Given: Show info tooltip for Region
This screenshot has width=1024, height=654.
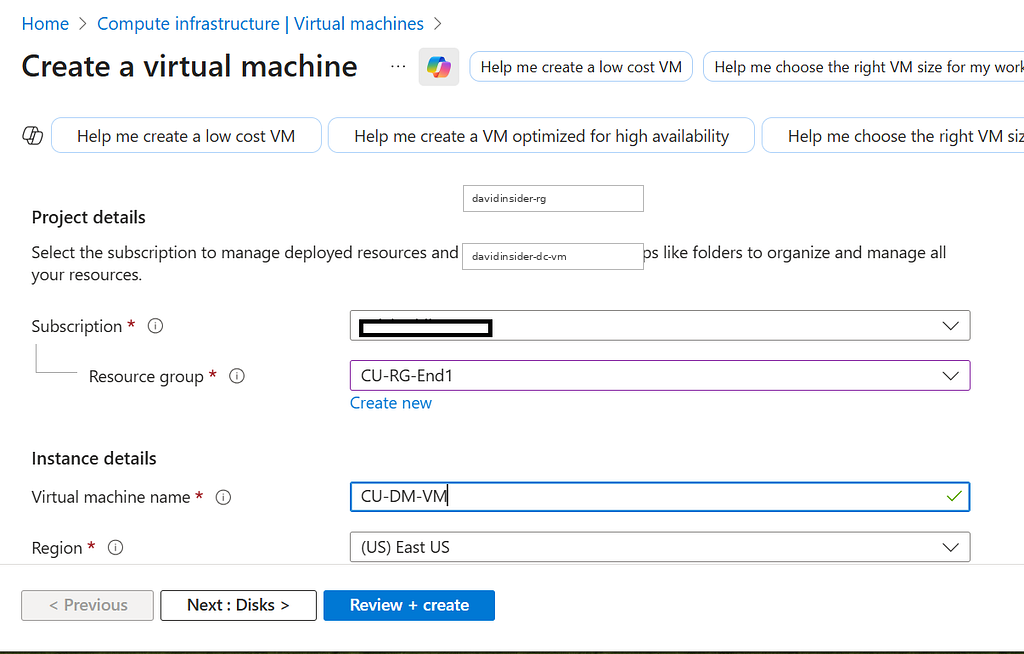Looking at the screenshot, I should pyautogui.click(x=116, y=548).
